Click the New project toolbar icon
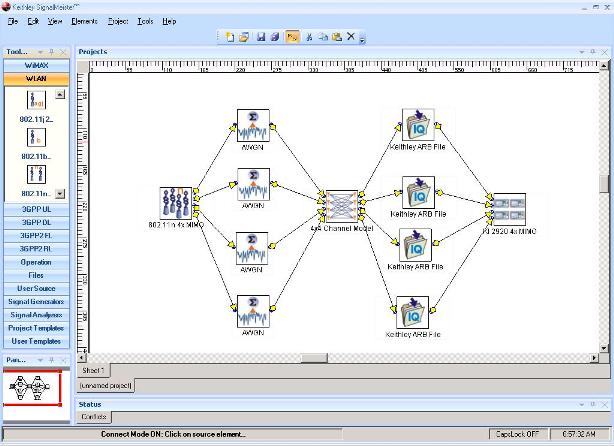 pyautogui.click(x=229, y=37)
